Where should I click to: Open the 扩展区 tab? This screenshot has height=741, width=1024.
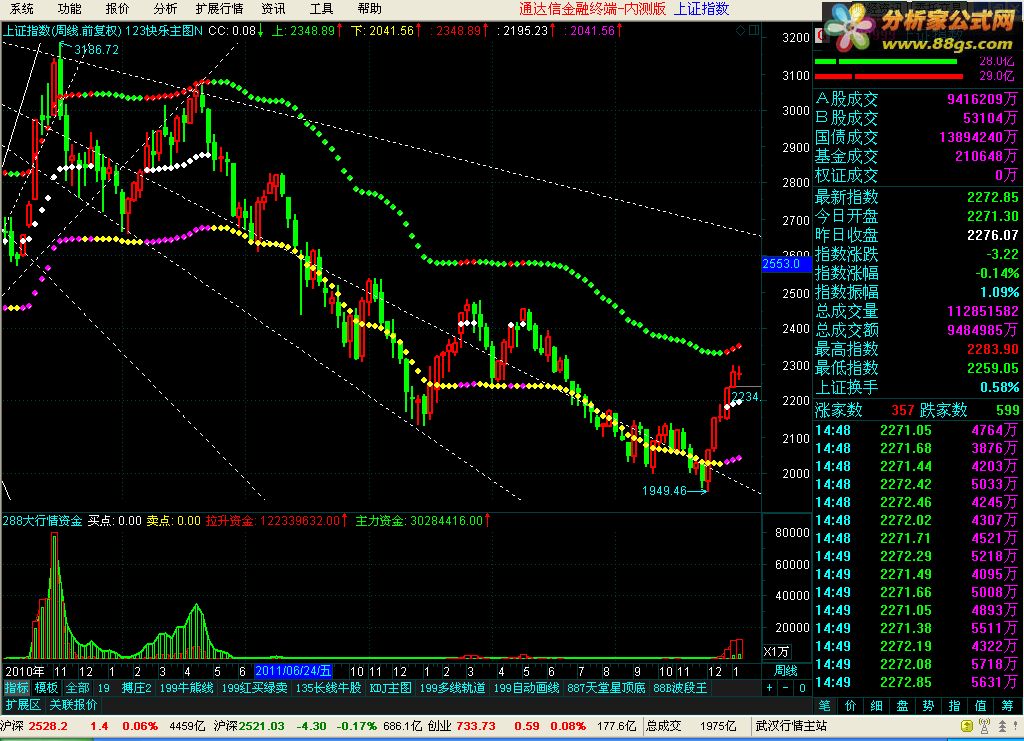23,705
